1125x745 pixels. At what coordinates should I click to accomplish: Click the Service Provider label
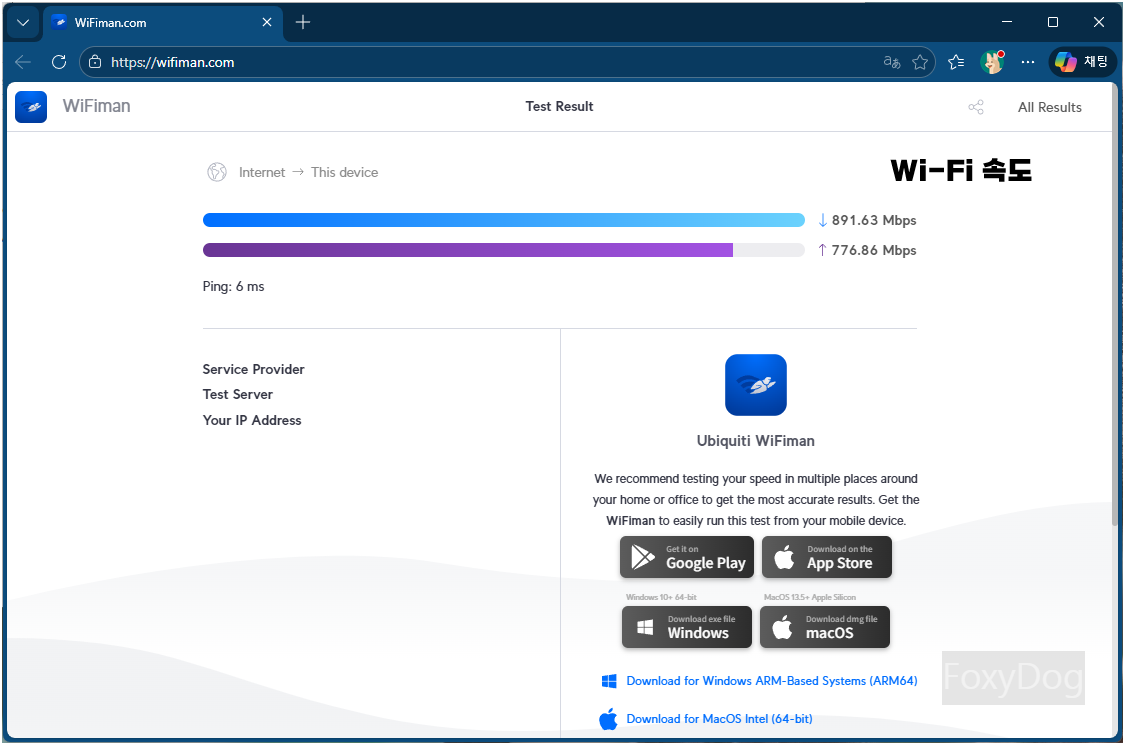(253, 369)
